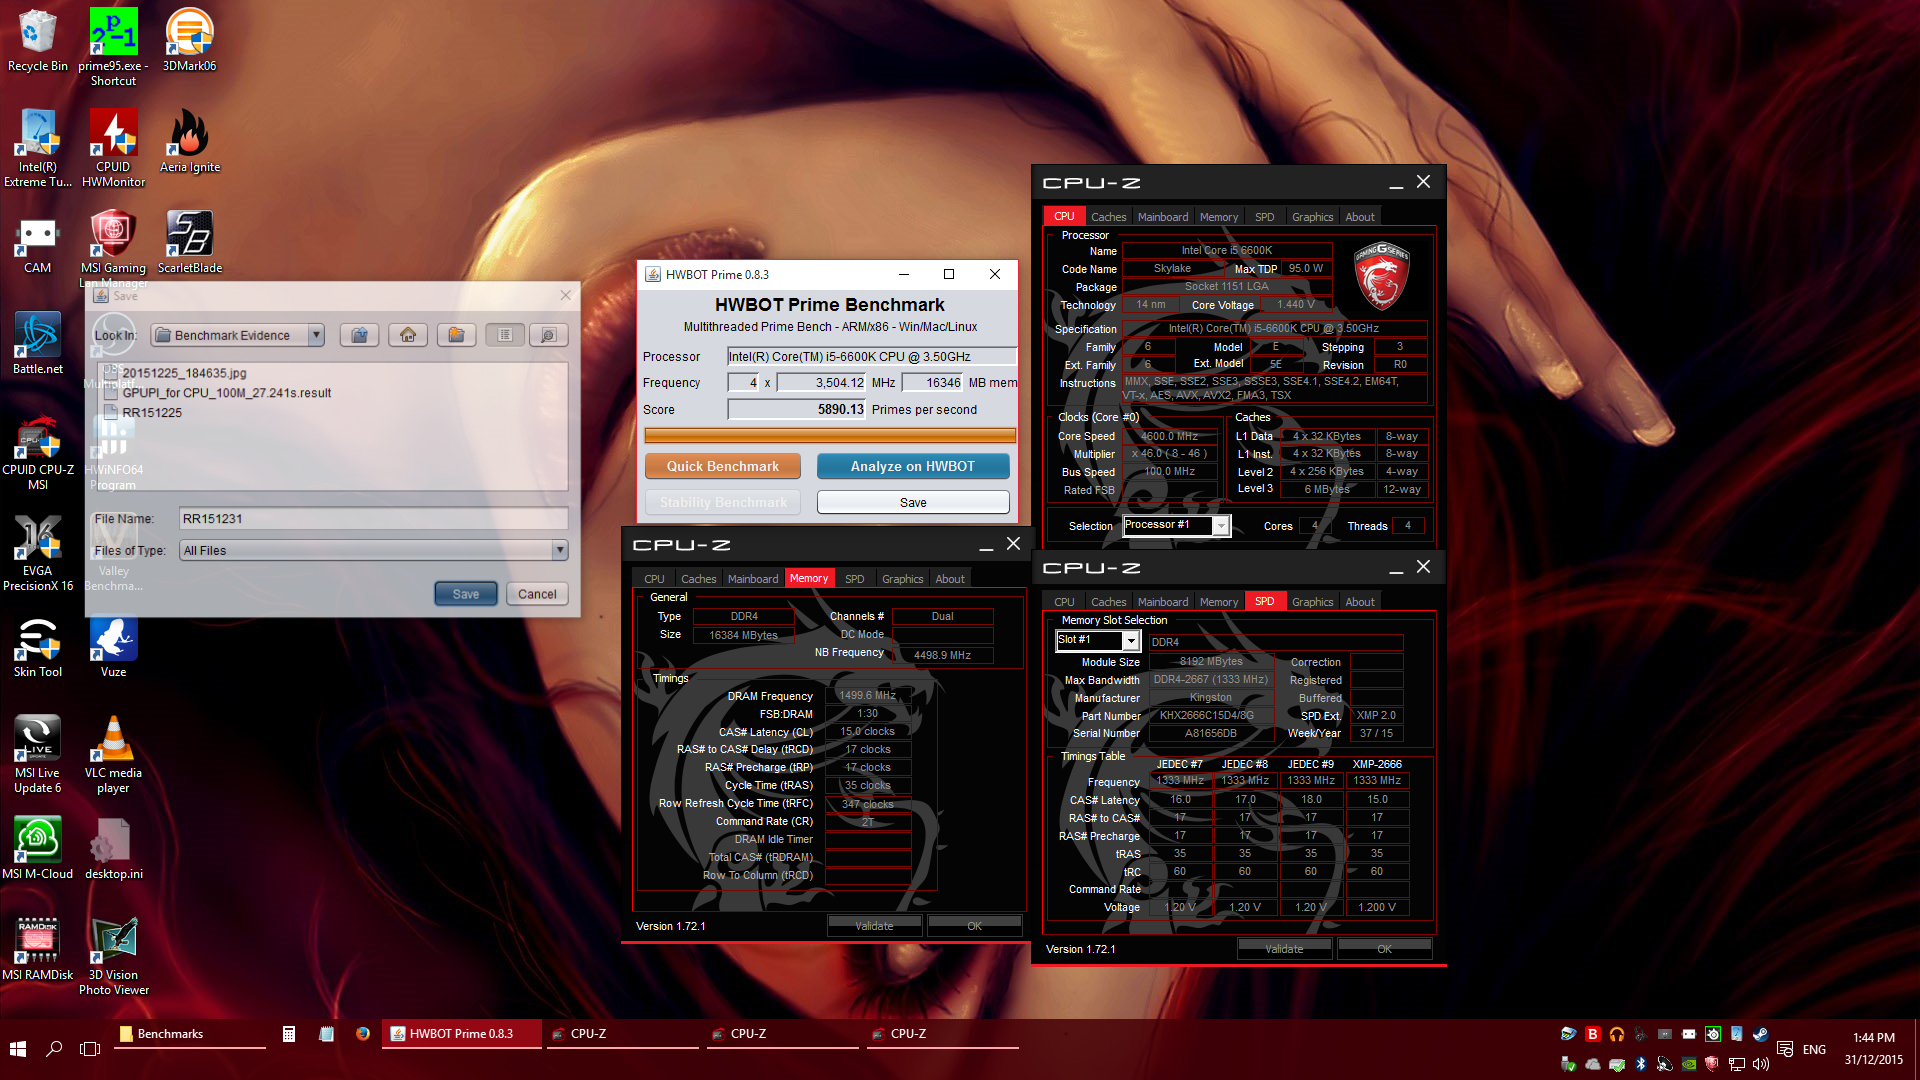Click Save button in HWBOT Prime window
The image size is (1920, 1080).
point(912,502)
